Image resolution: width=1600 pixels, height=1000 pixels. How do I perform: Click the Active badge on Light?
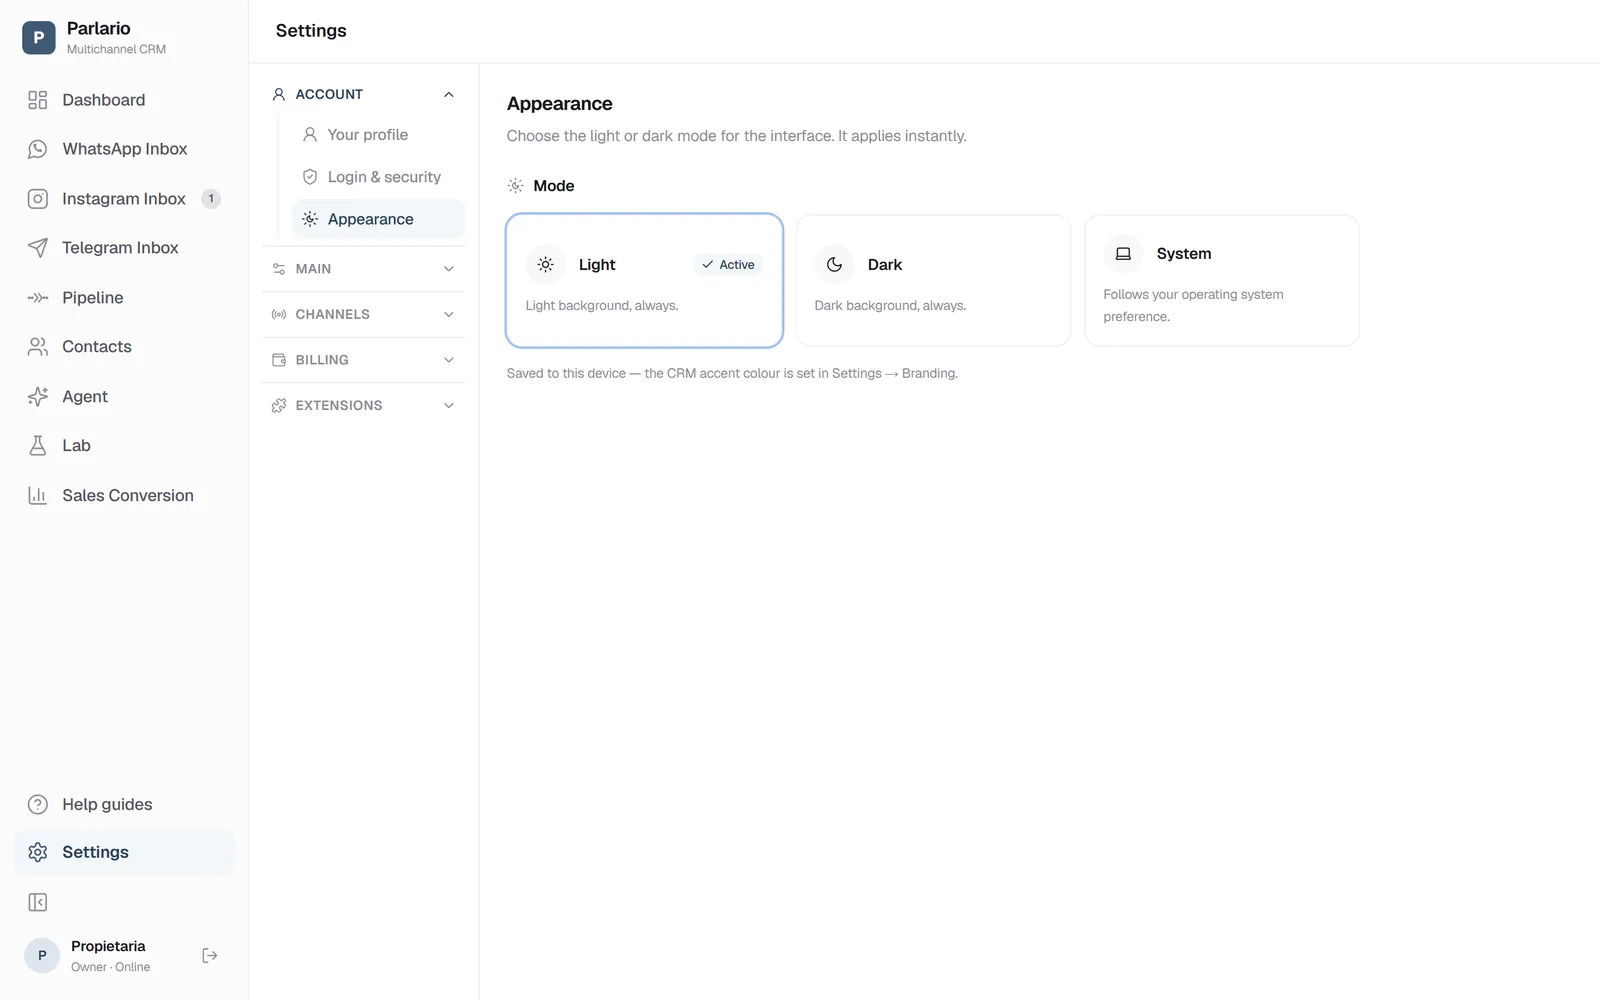tap(728, 265)
